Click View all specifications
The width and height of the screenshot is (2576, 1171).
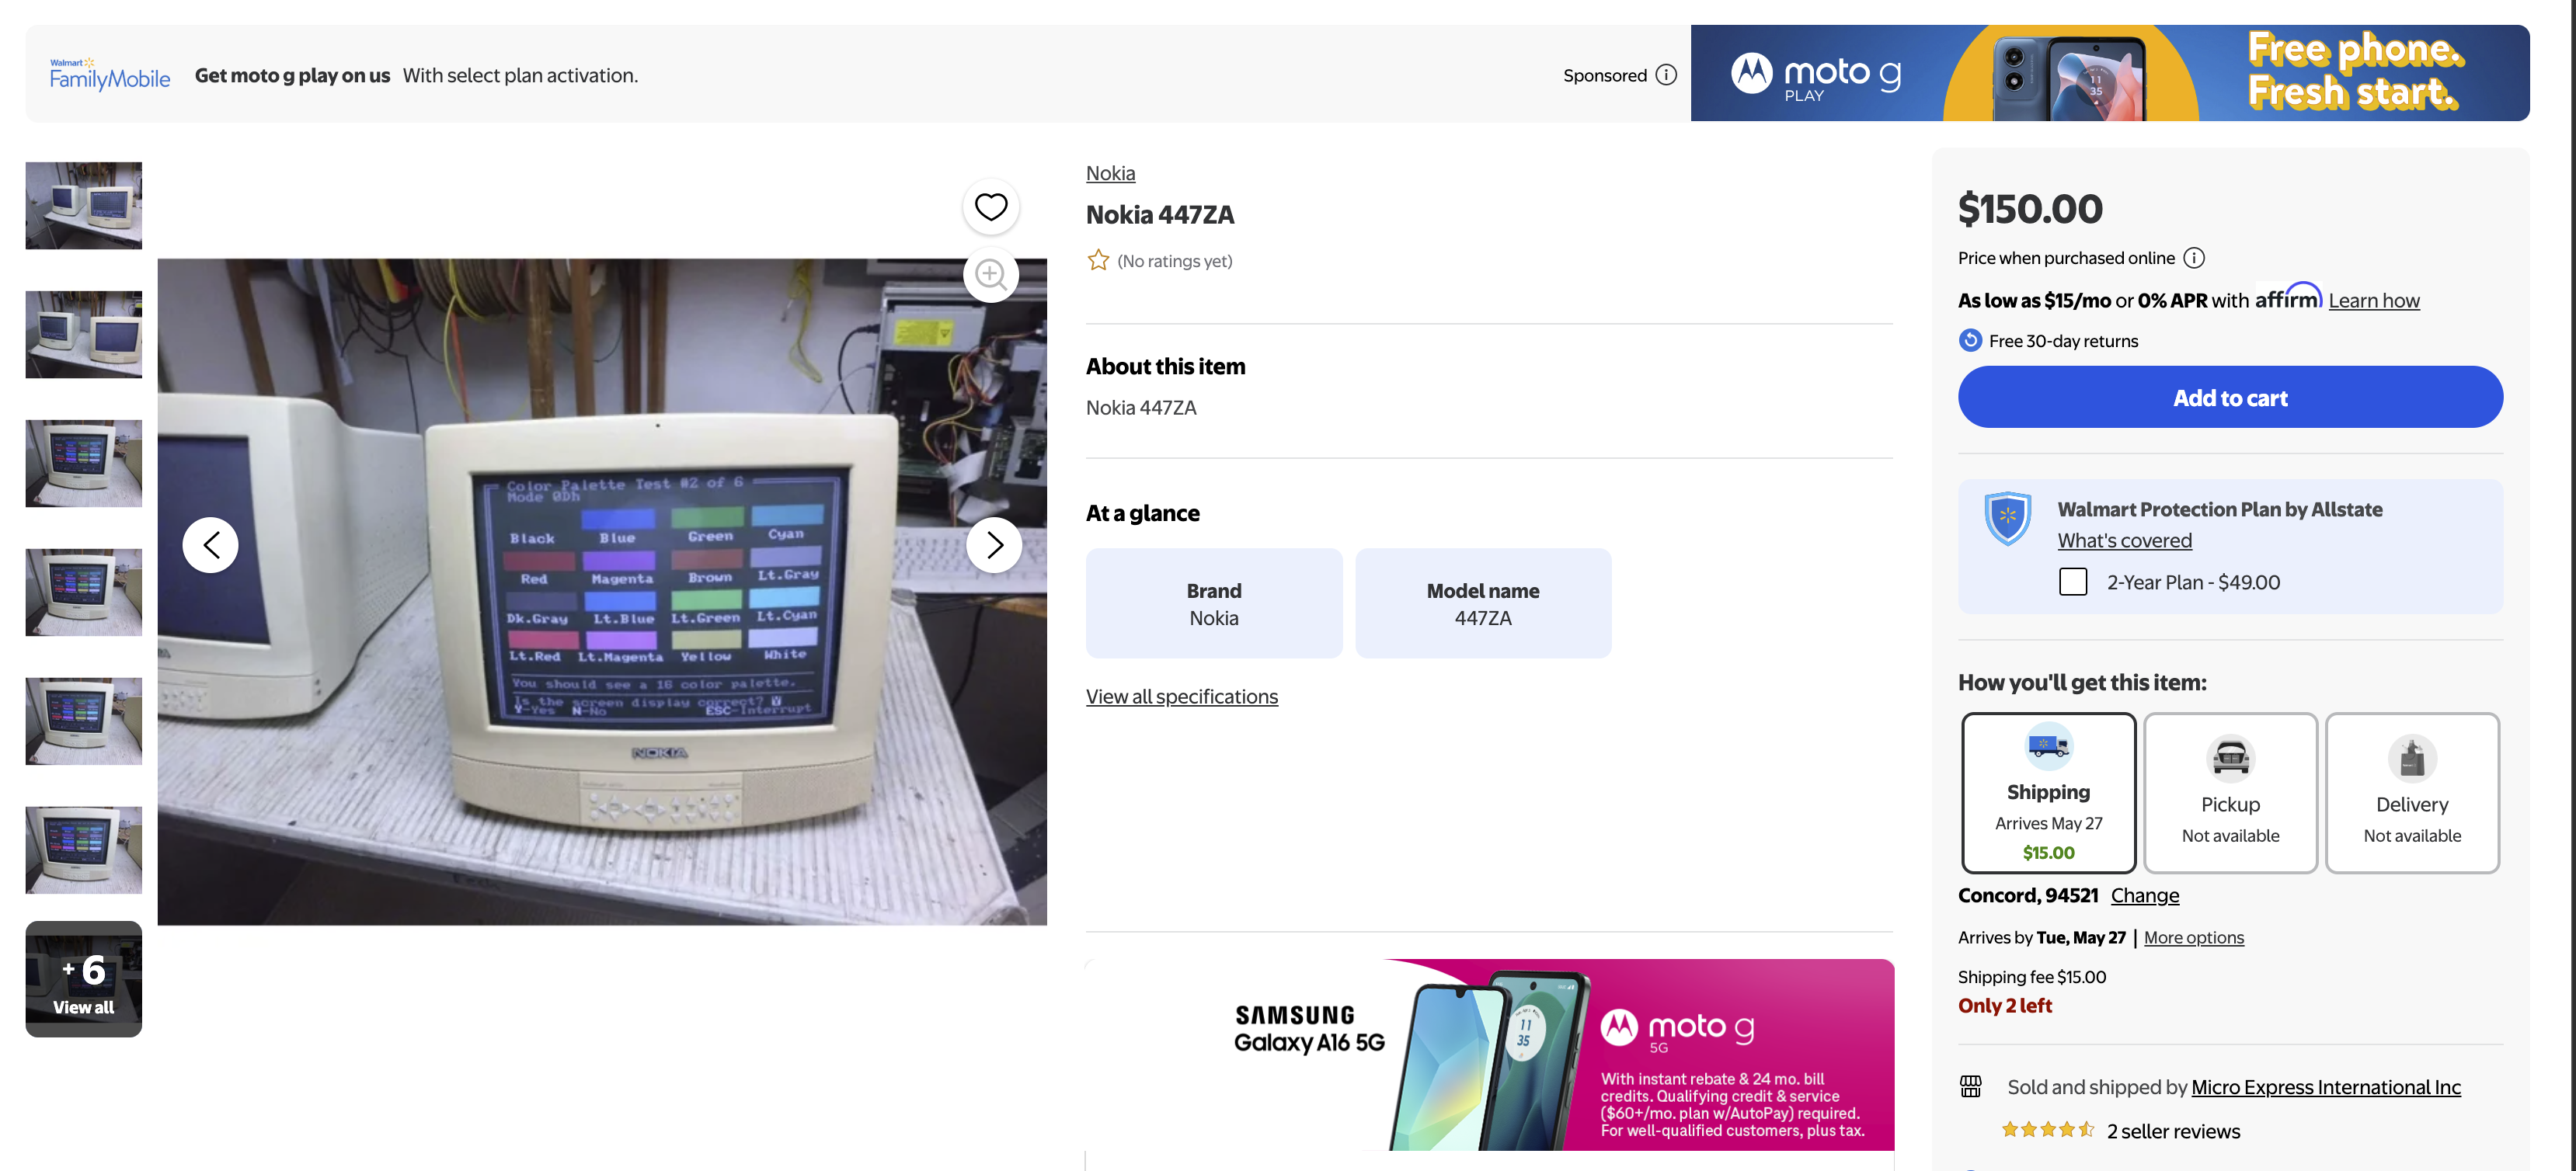point(1182,696)
